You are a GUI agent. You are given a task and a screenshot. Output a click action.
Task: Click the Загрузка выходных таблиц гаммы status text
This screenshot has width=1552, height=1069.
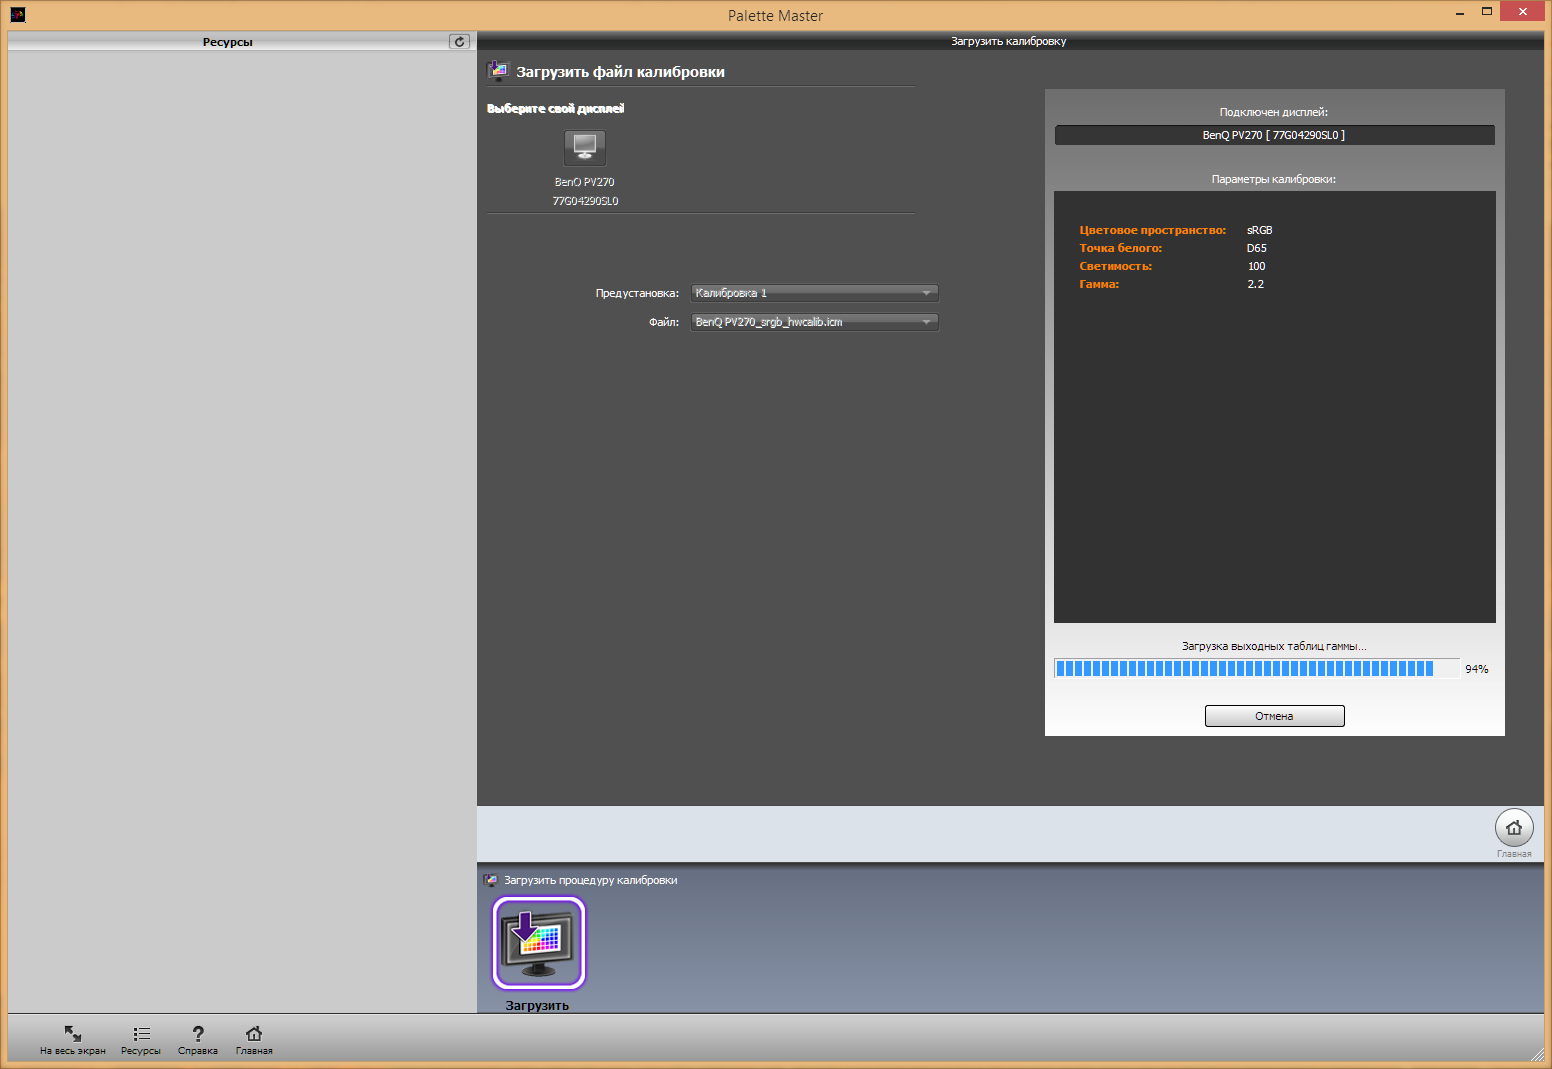(1274, 646)
